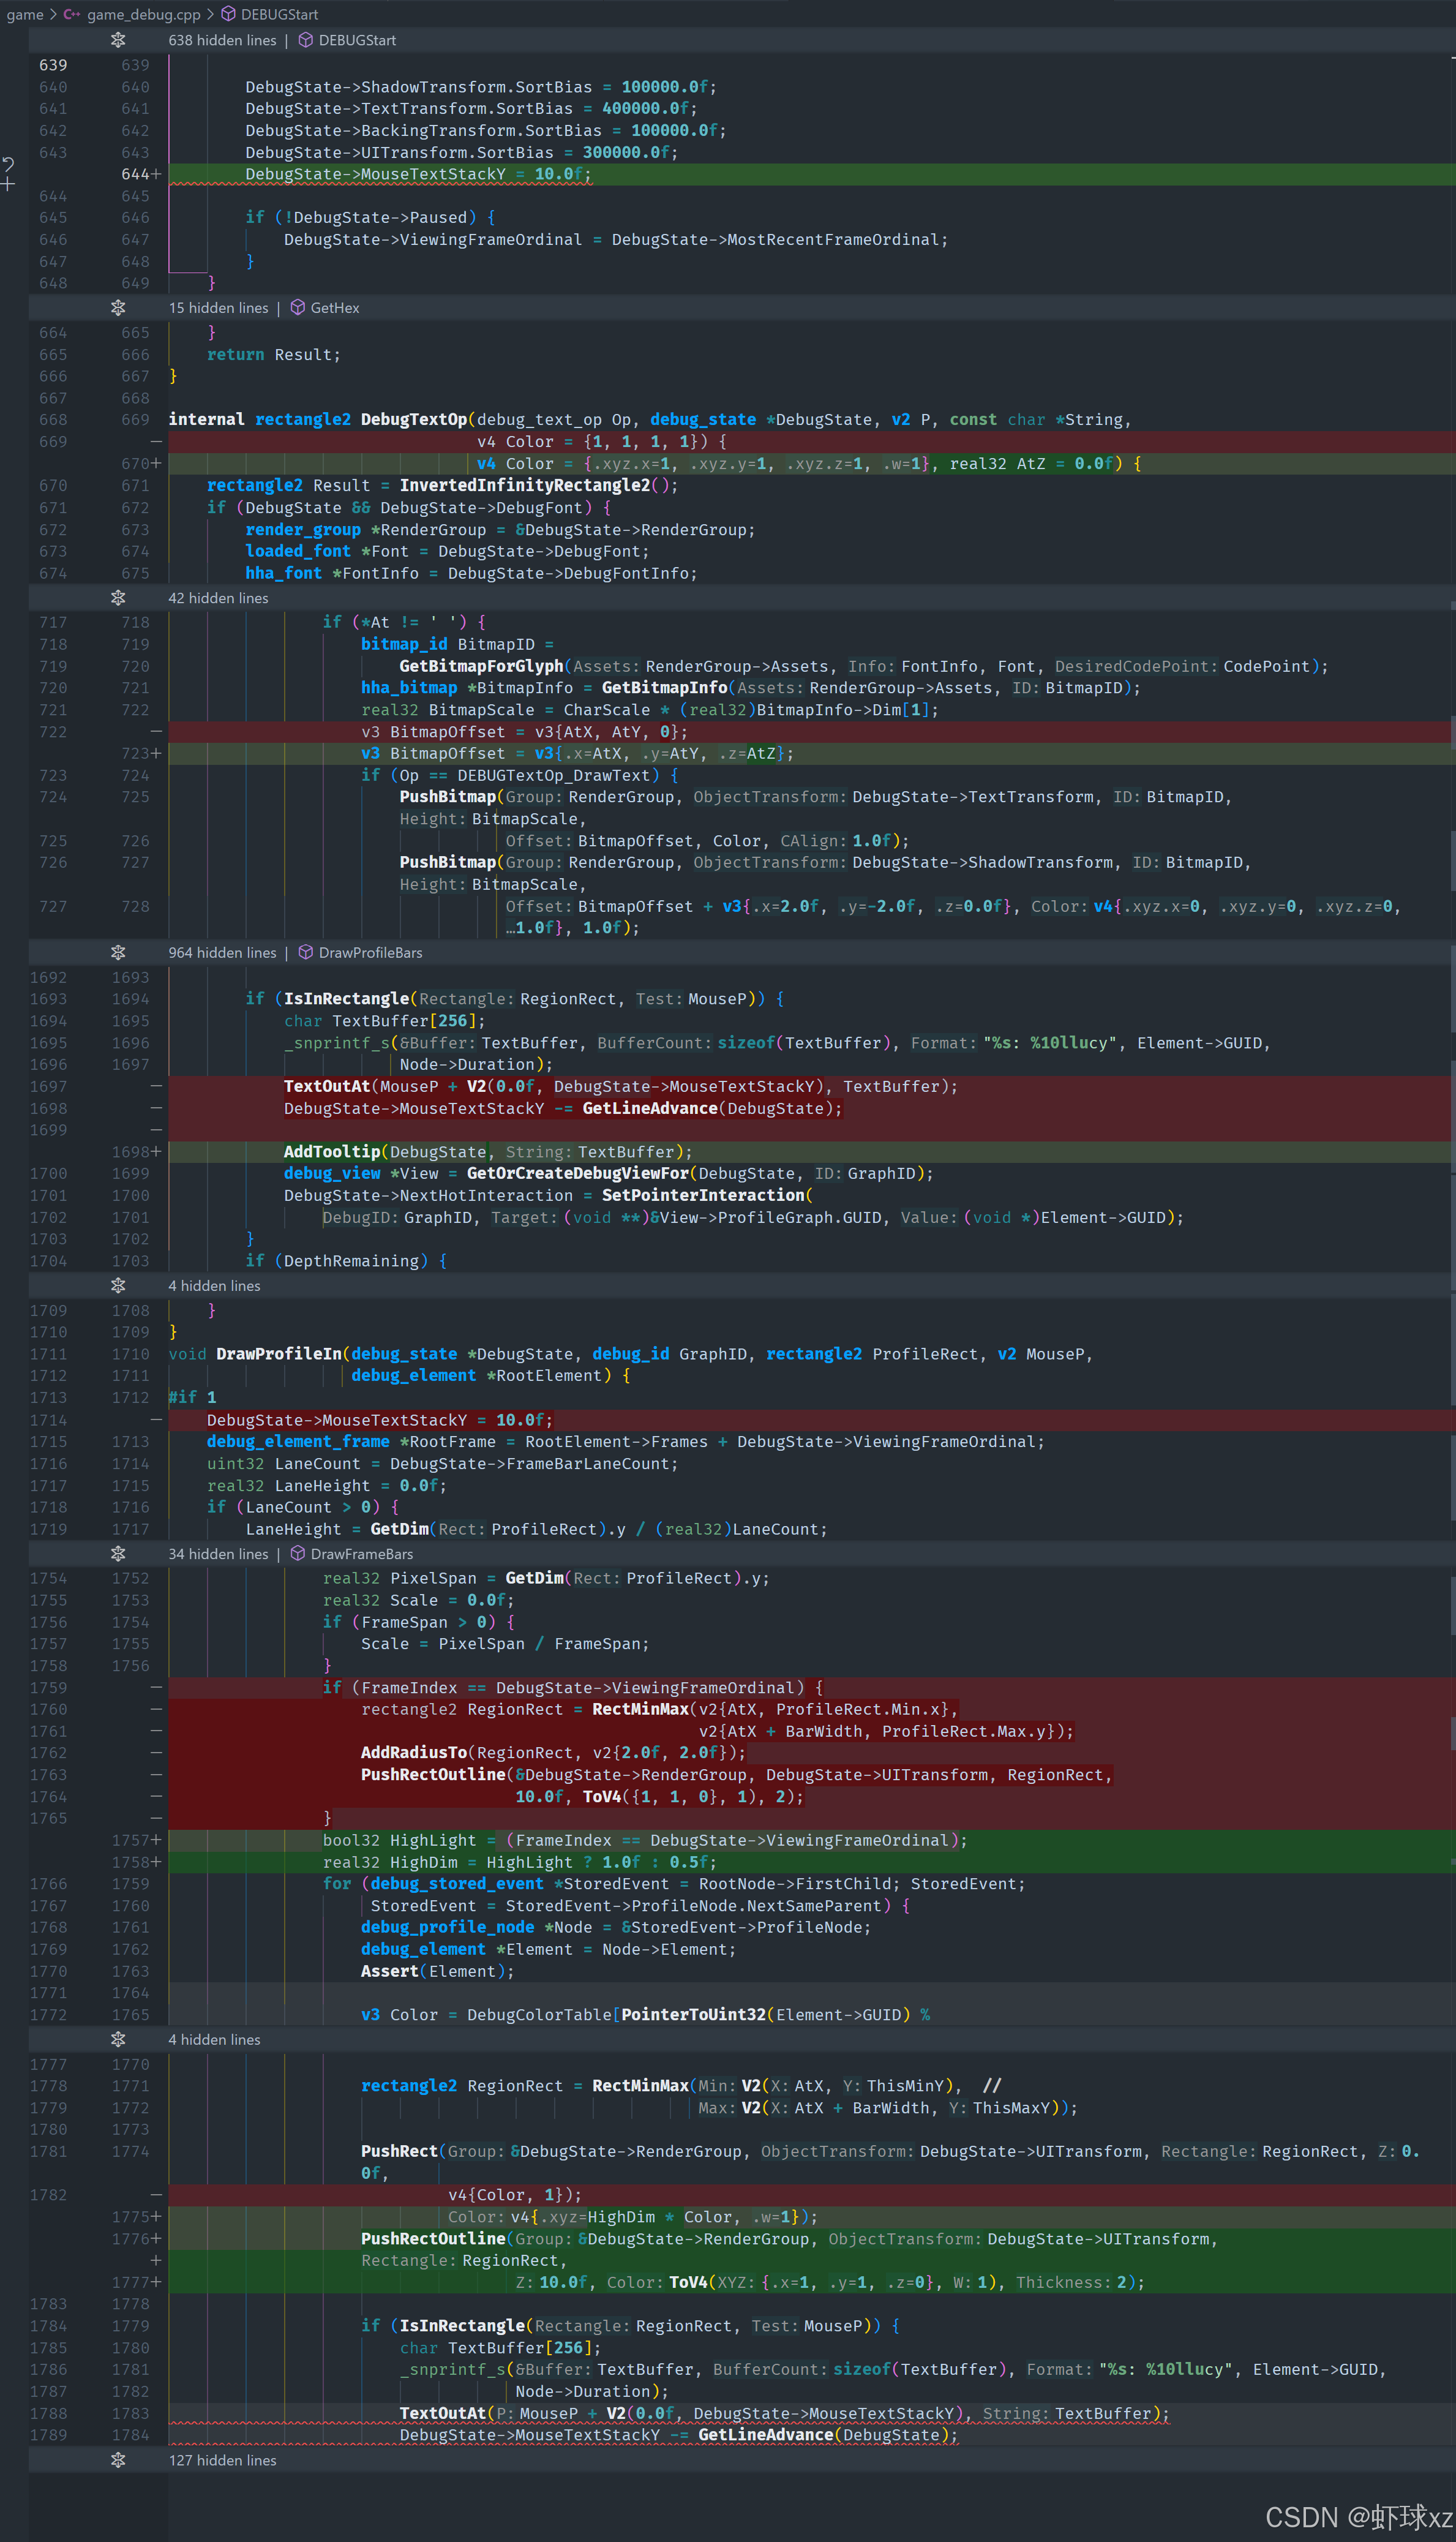The width and height of the screenshot is (1456, 2542).
Task: Jump to DrawFrameBars from hidden lines bar
Action: pos(361,1554)
